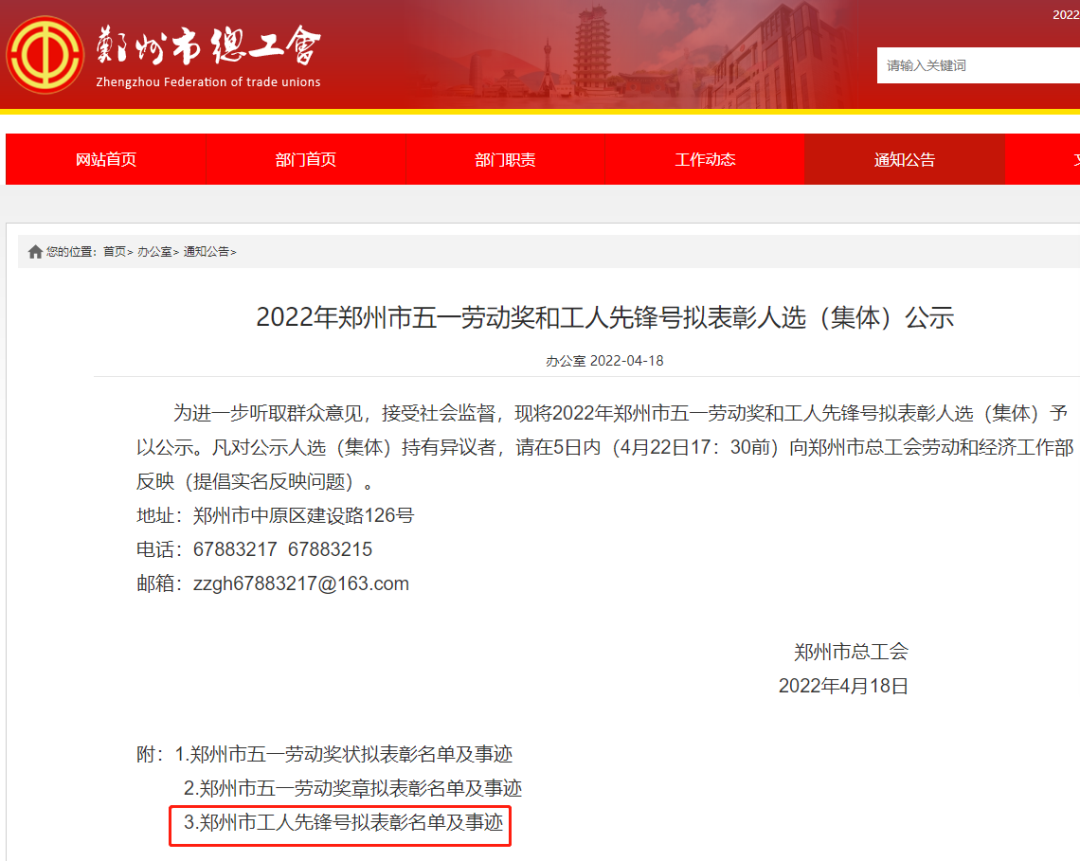Select the 网站首页 navigation menu item

click(105, 158)
